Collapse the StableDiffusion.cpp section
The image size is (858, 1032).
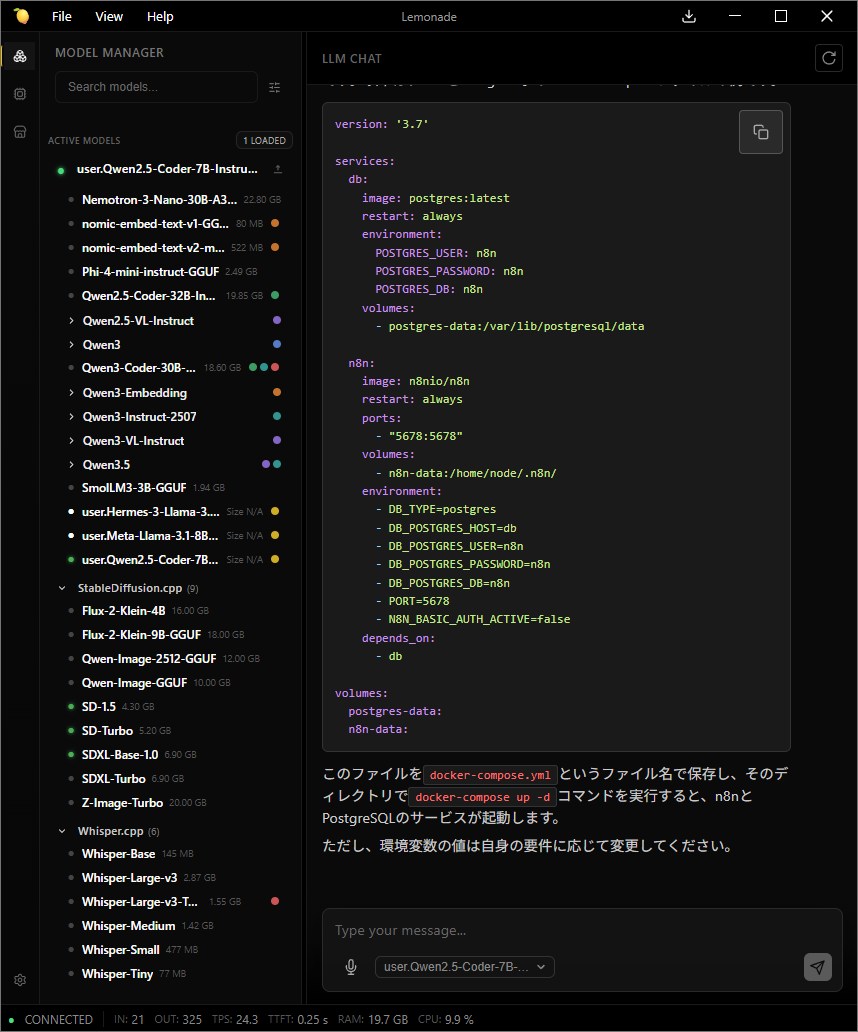(x=62, y=589)
